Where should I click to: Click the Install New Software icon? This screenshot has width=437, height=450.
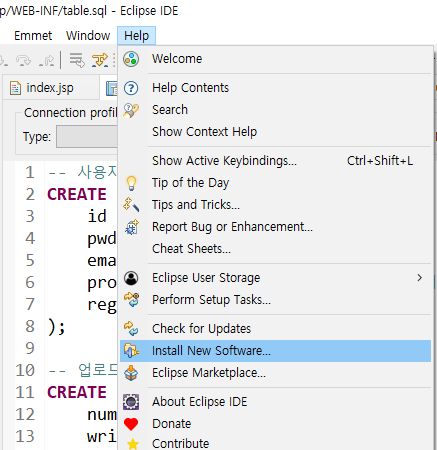pyautogui.click(x=131, y=351)
